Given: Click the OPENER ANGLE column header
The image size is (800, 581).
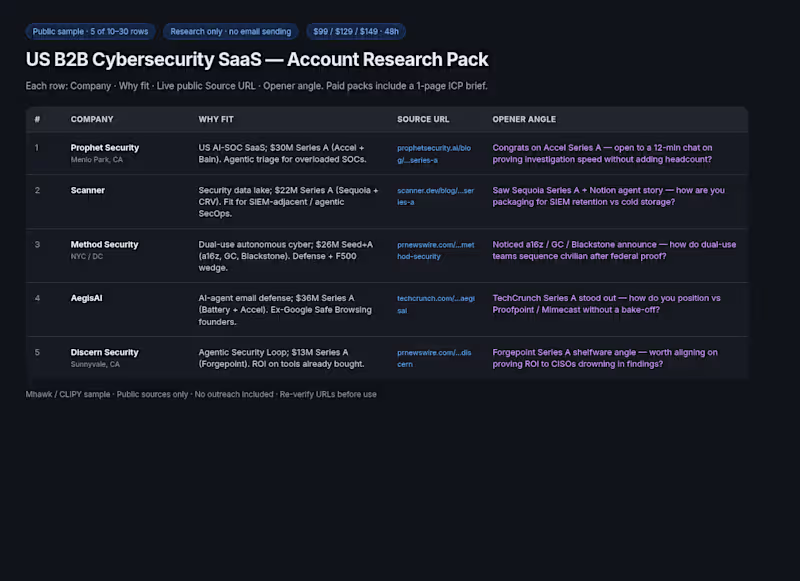Looking at the screenshot, I should click(x=524, y=119).
